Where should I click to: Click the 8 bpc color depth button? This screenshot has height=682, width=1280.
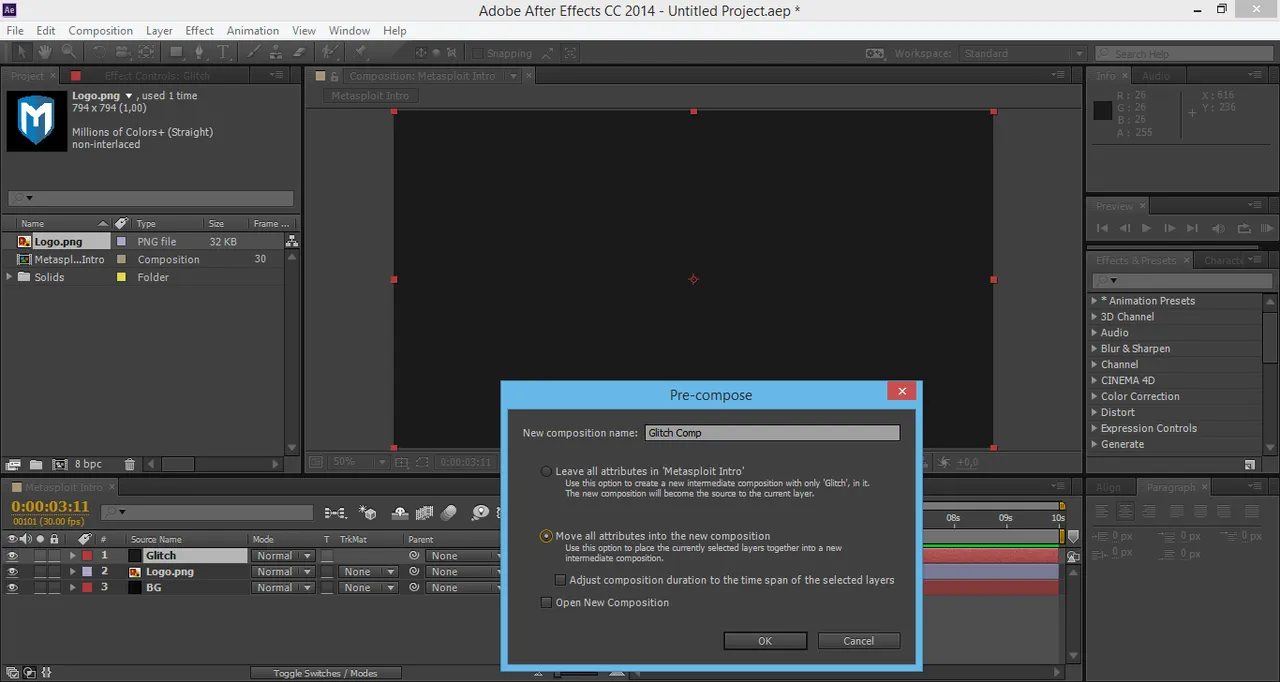click(x=88, y=464)
